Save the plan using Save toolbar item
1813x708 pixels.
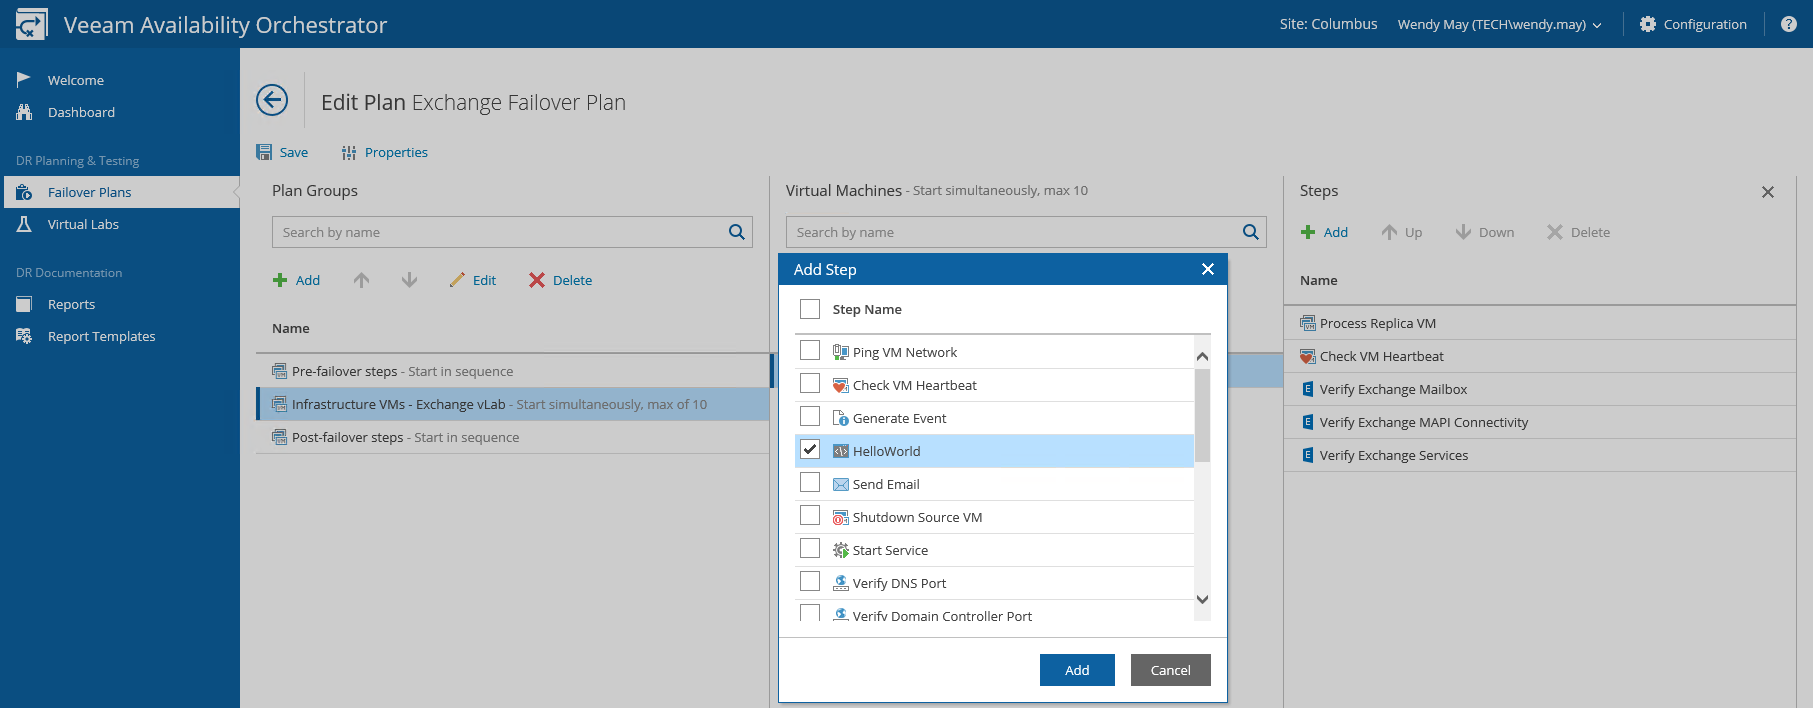pyautogui.click(x=282, y=152)
